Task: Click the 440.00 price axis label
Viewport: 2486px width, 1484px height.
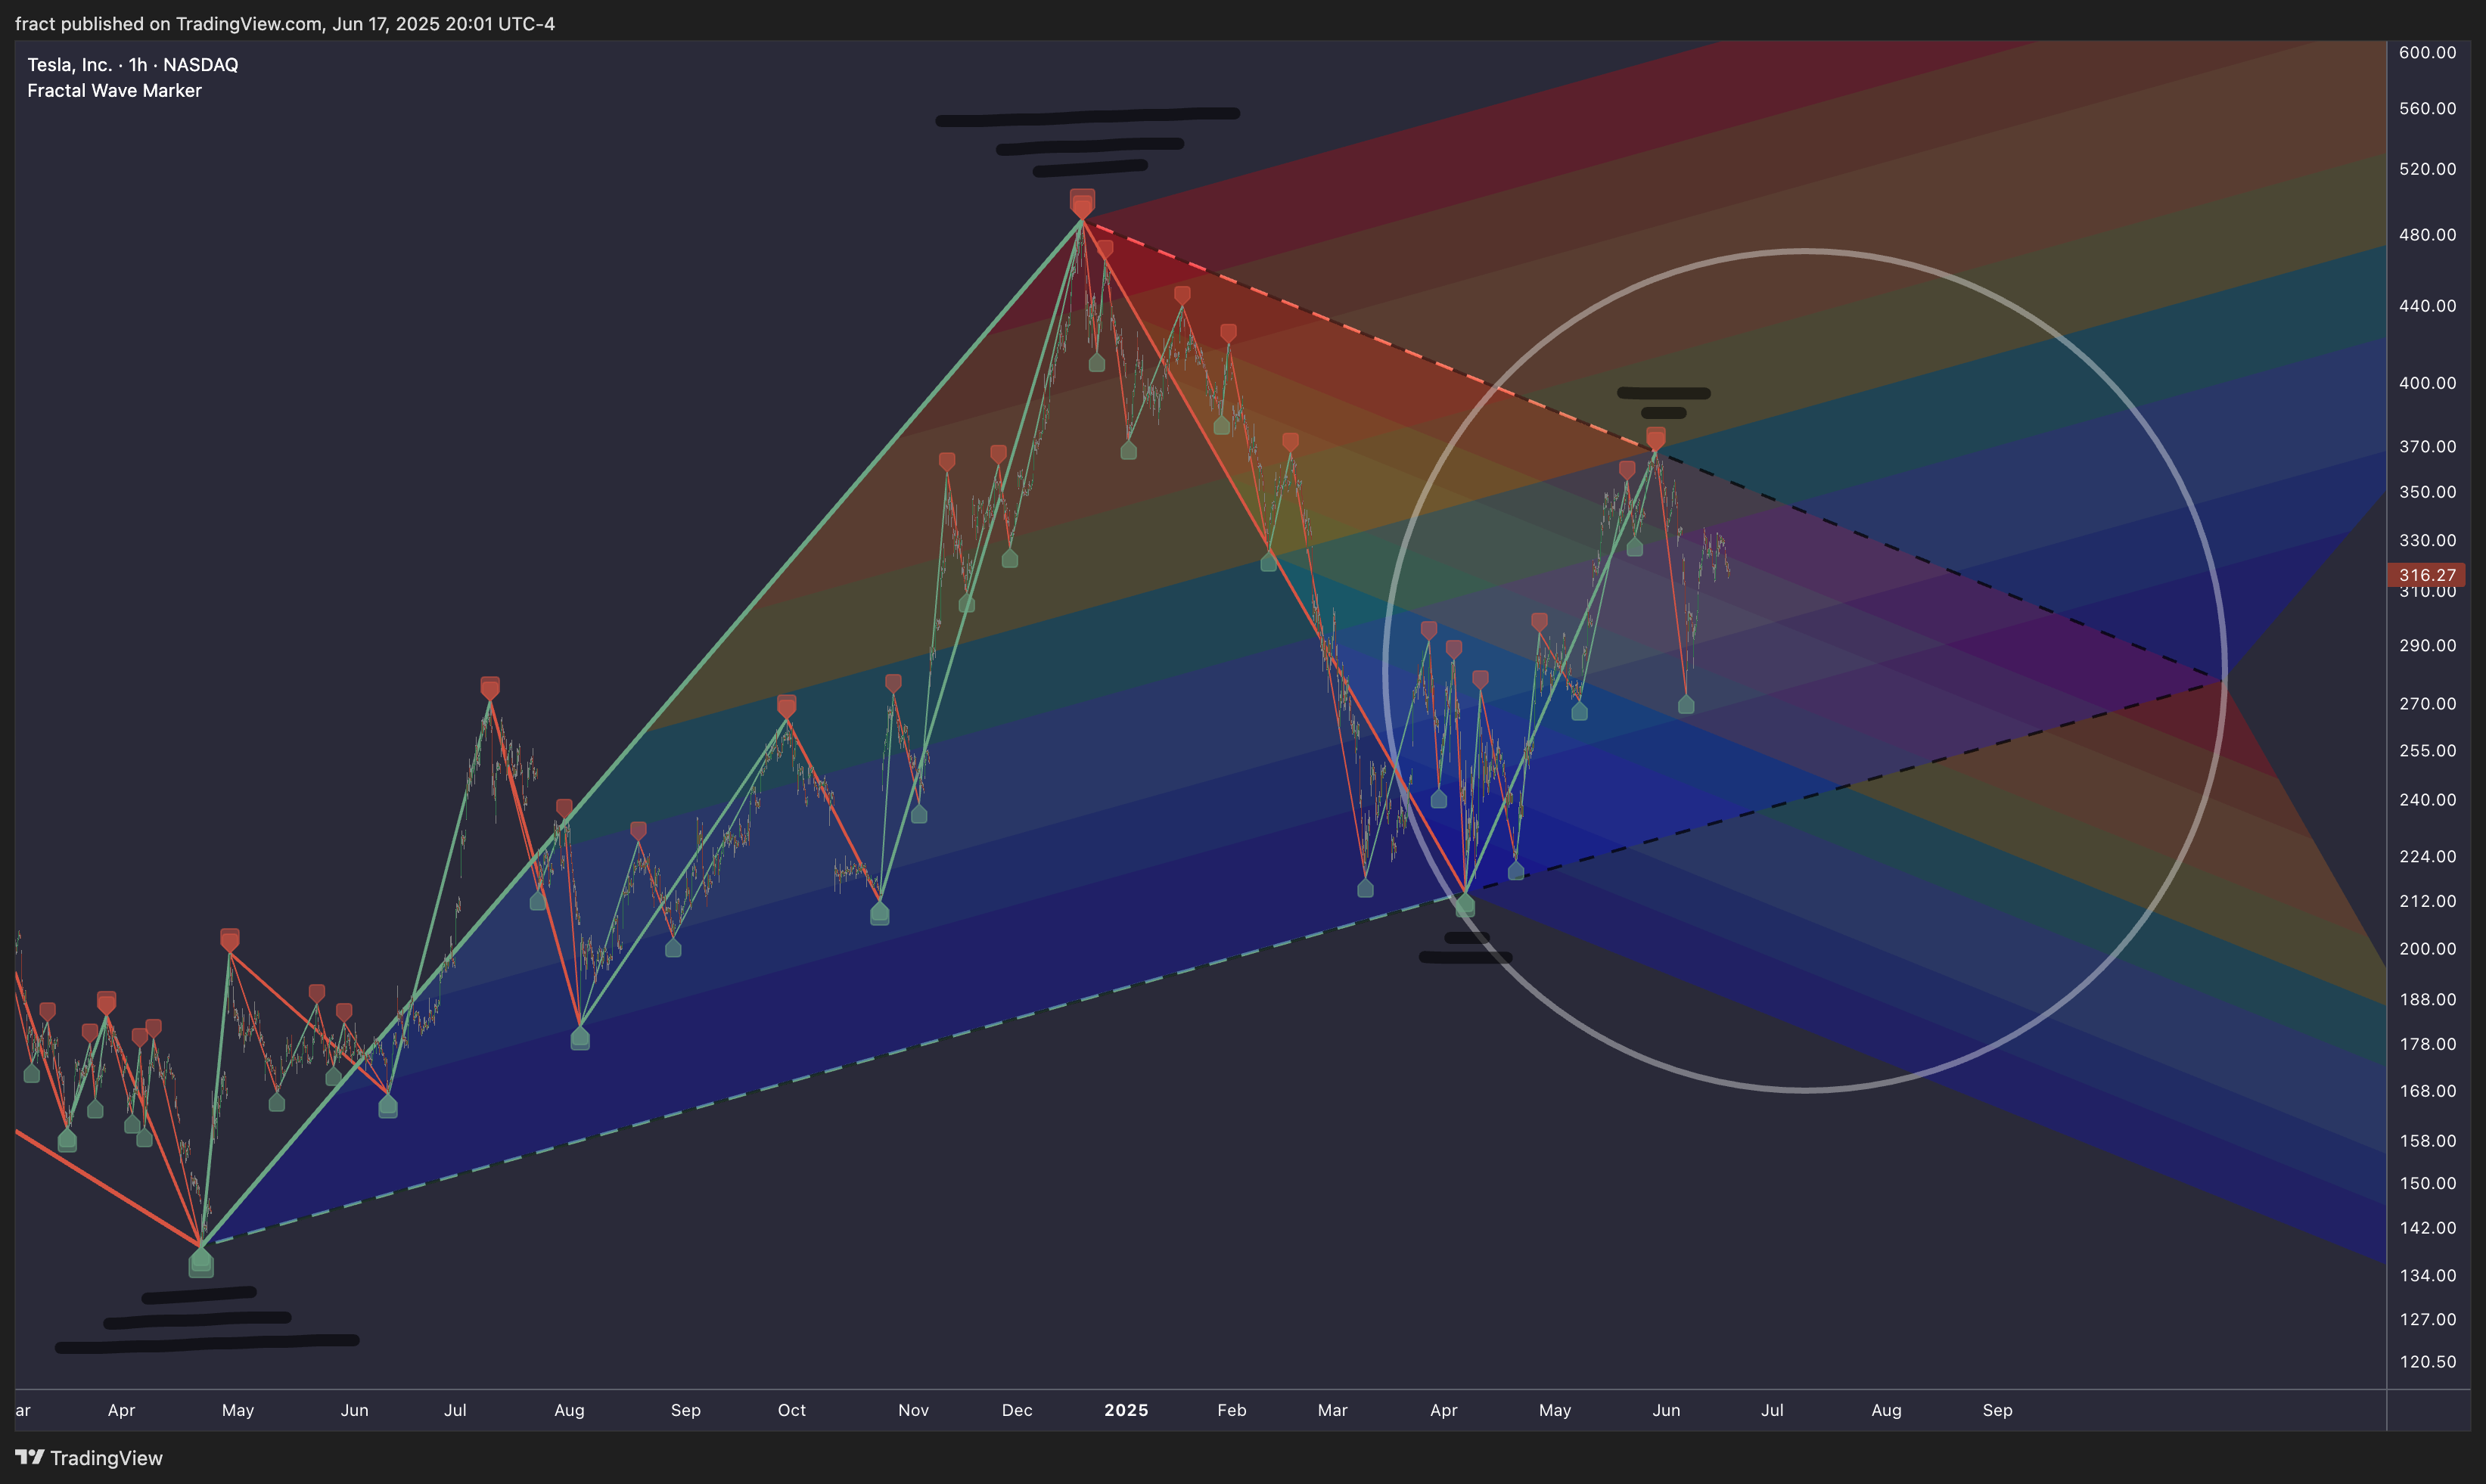Action: [2427, 306]
